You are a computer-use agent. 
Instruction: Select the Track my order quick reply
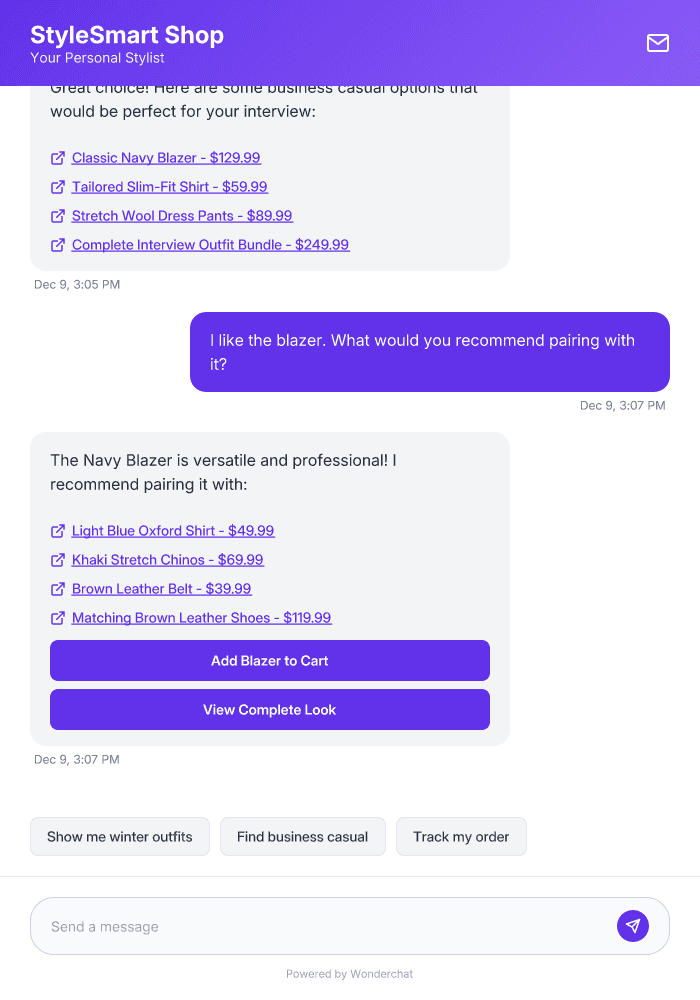[x=461, y=836]
